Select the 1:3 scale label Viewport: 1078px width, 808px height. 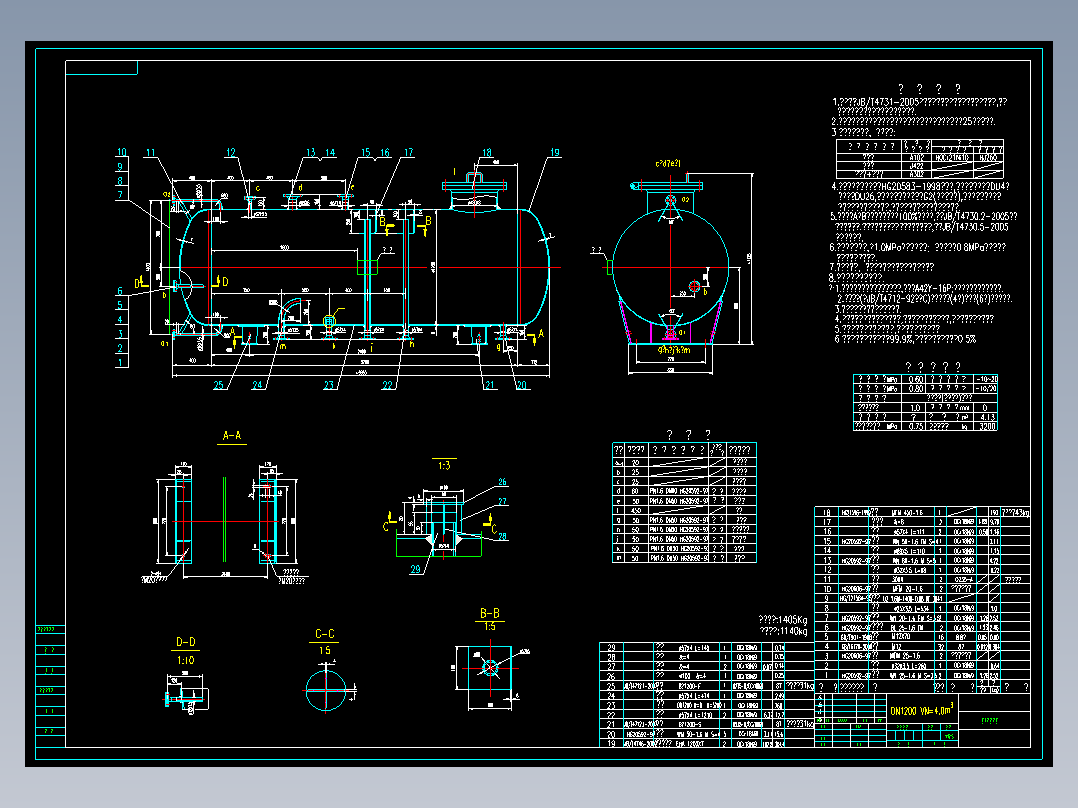pos(444,466)
